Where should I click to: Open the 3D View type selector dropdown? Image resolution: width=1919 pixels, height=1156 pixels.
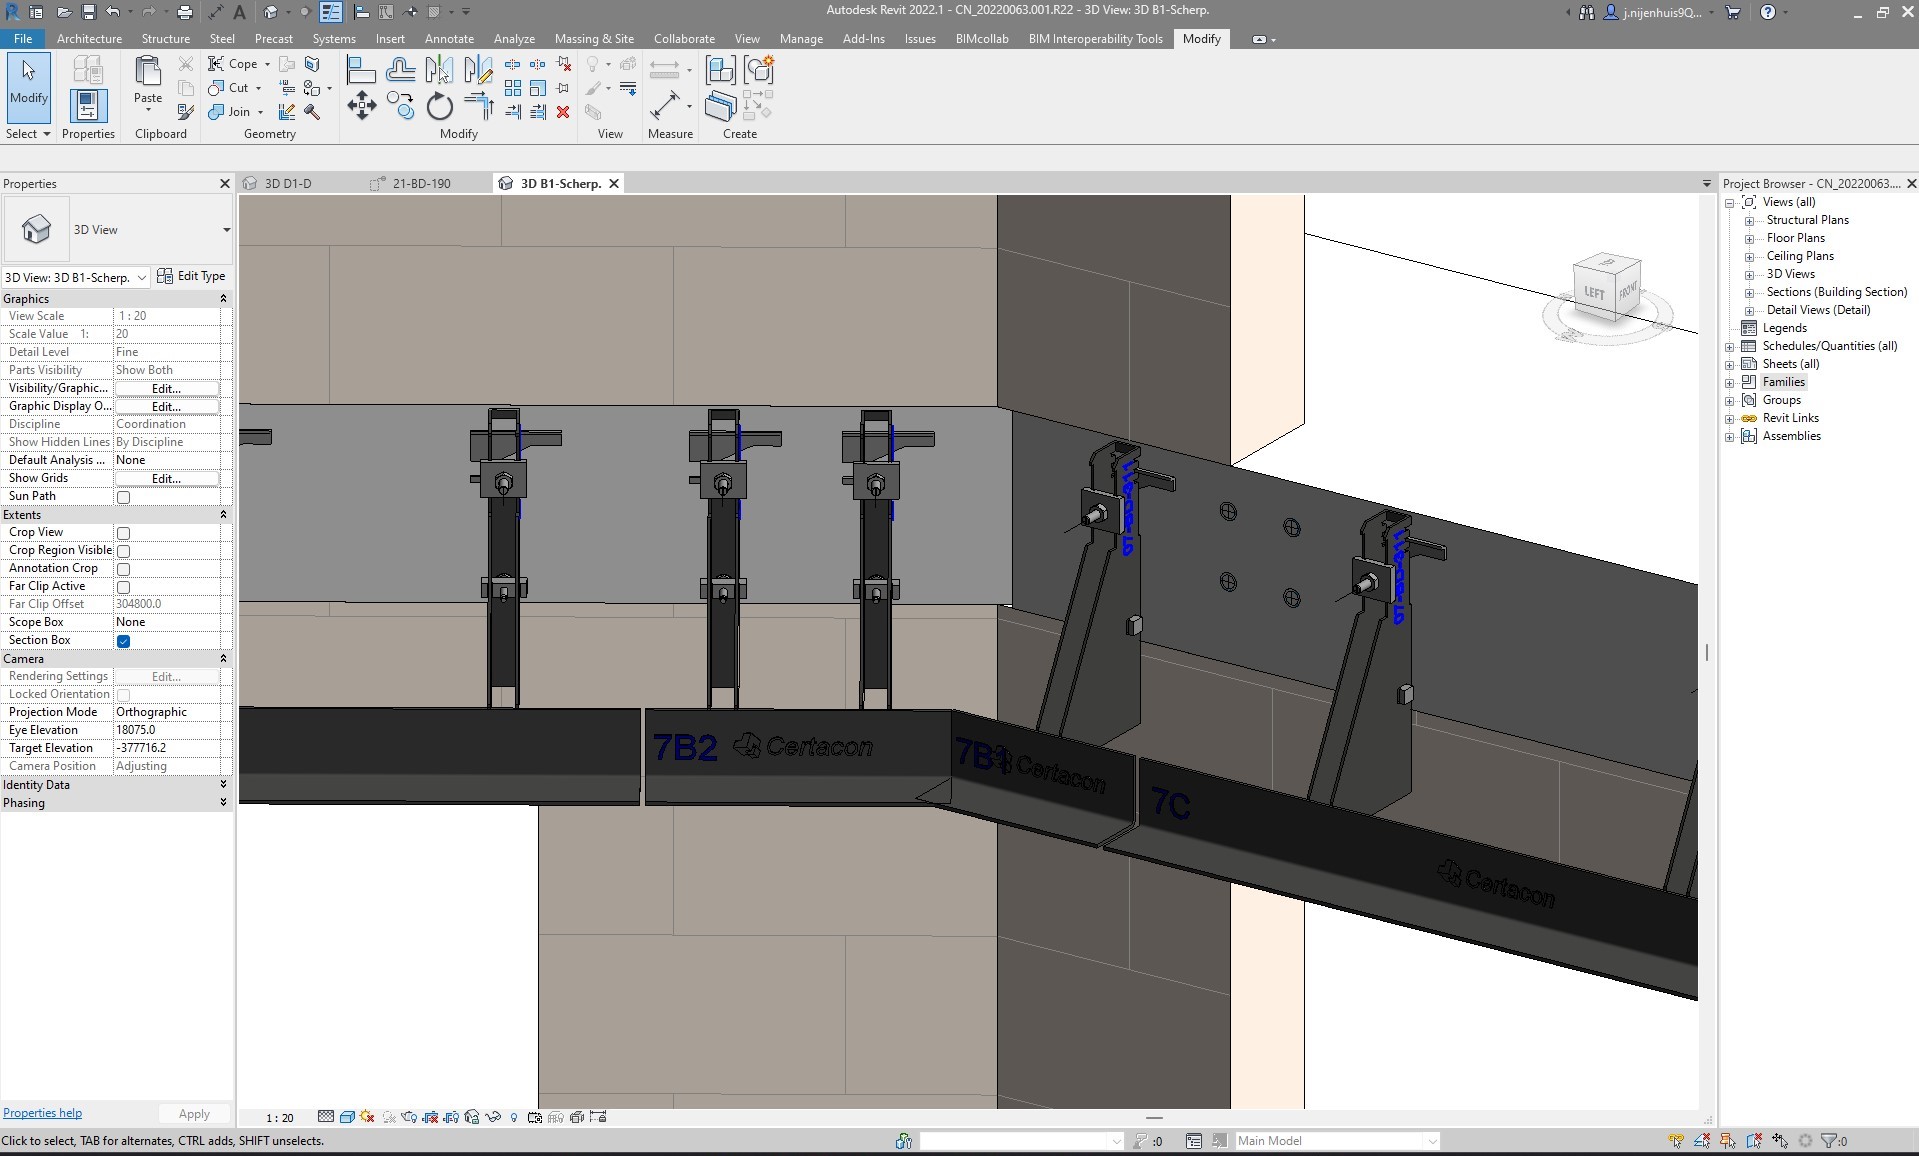pos(226,230)
